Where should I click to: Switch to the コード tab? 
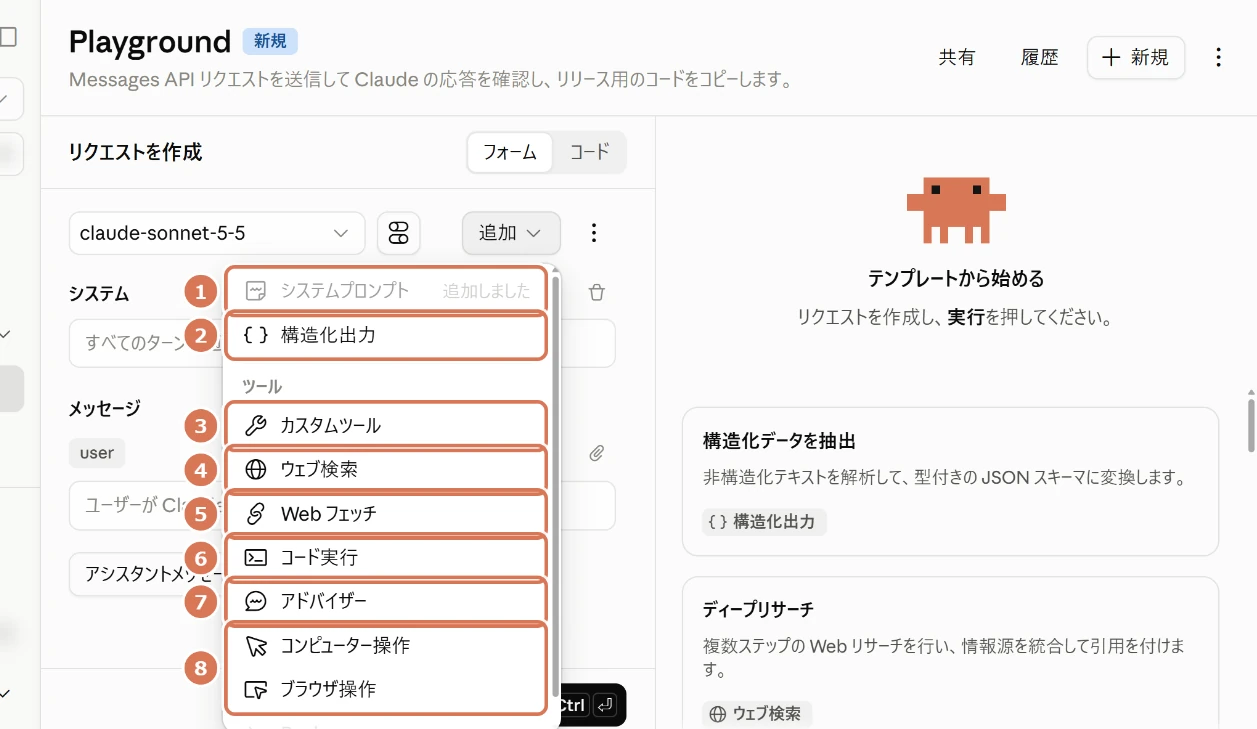click(x=589, y=152)
